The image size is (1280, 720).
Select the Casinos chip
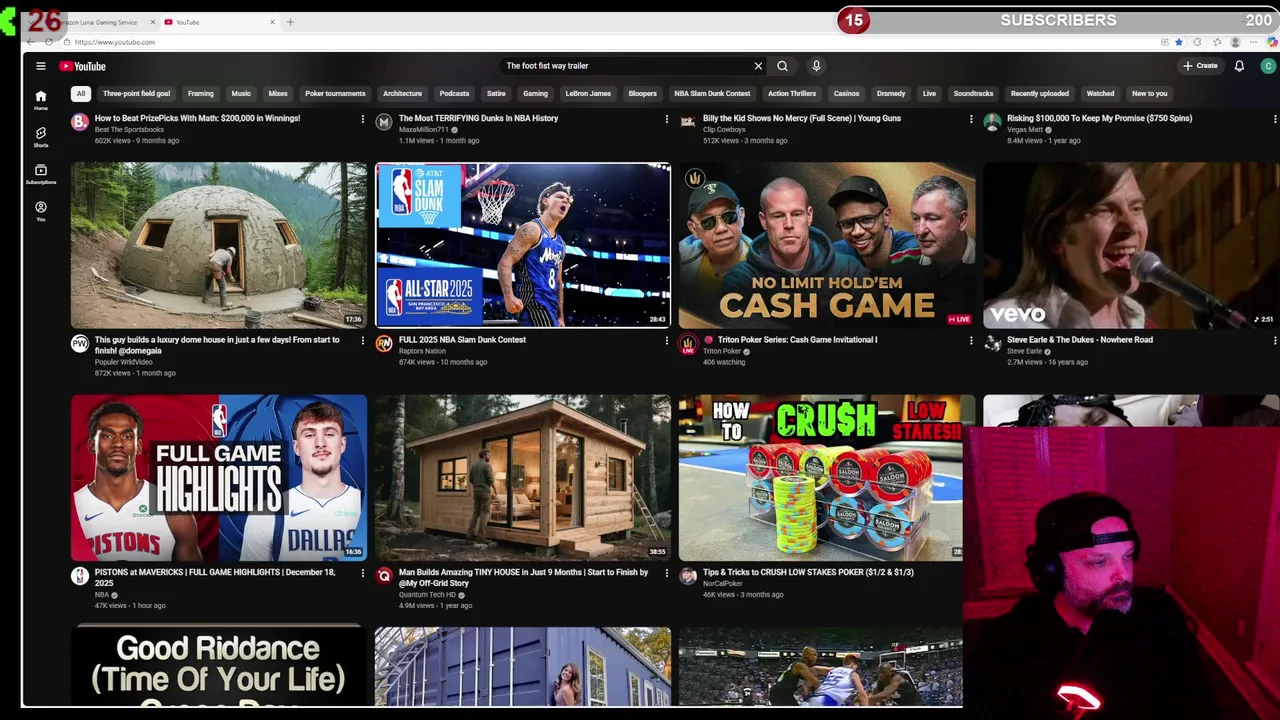tap(846, 94)
